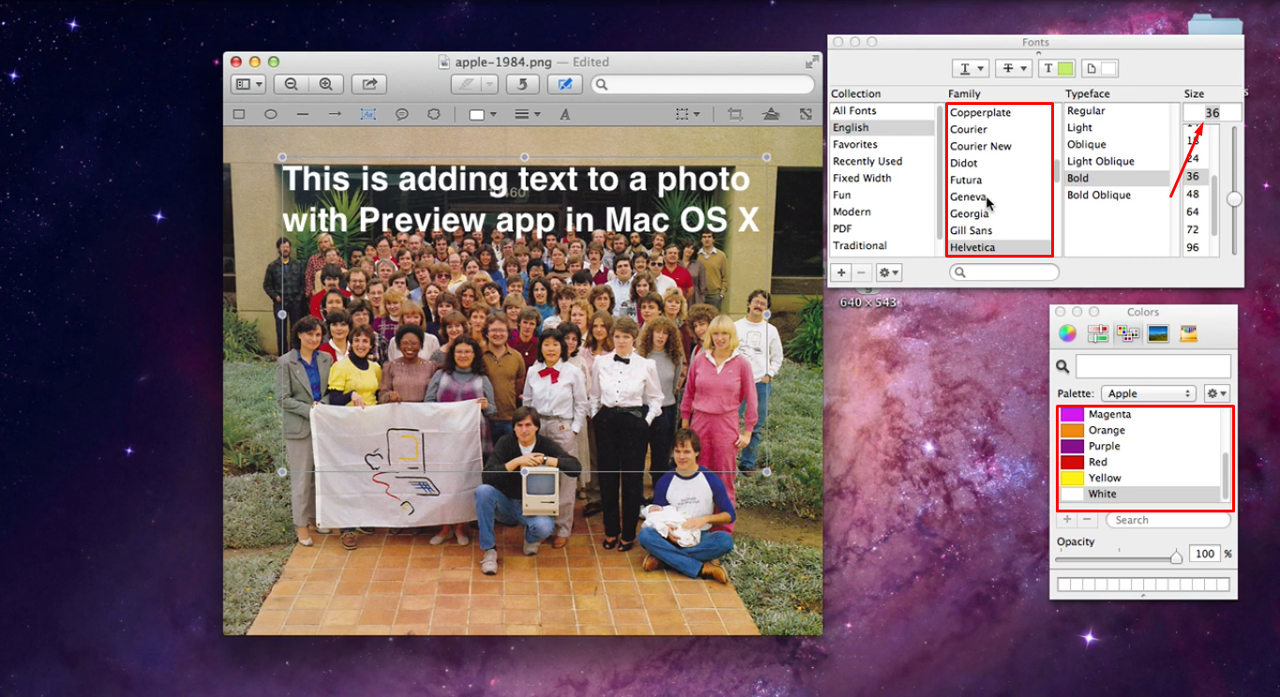Screen dimensions: 1280x697
Task: Switch to the Color Palettes picker
Action: click(x=1129, y=334)
